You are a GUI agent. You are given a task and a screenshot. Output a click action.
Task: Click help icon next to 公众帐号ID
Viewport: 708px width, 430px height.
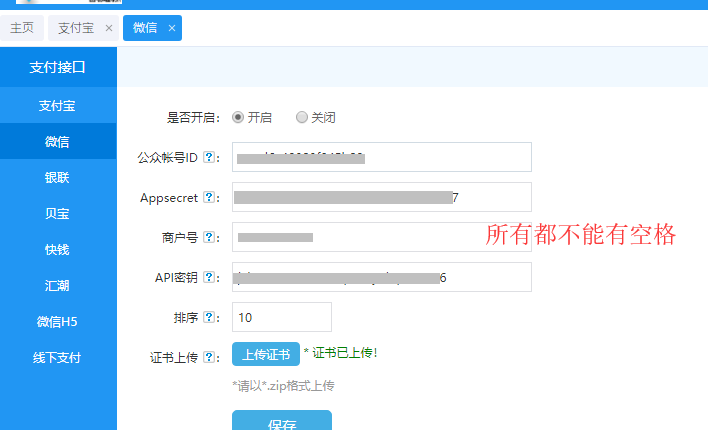tap(209, 157)
